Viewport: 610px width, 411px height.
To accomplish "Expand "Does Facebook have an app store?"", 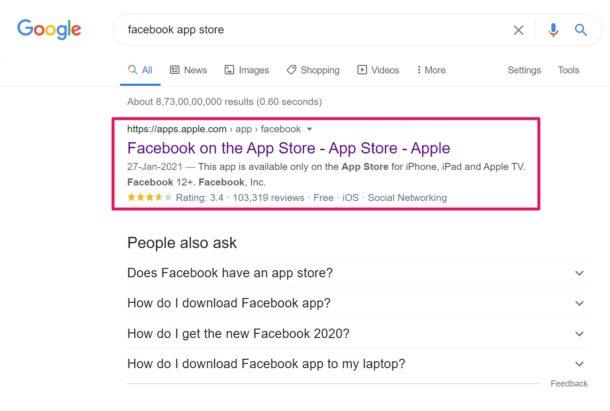I will click(356, 273).
